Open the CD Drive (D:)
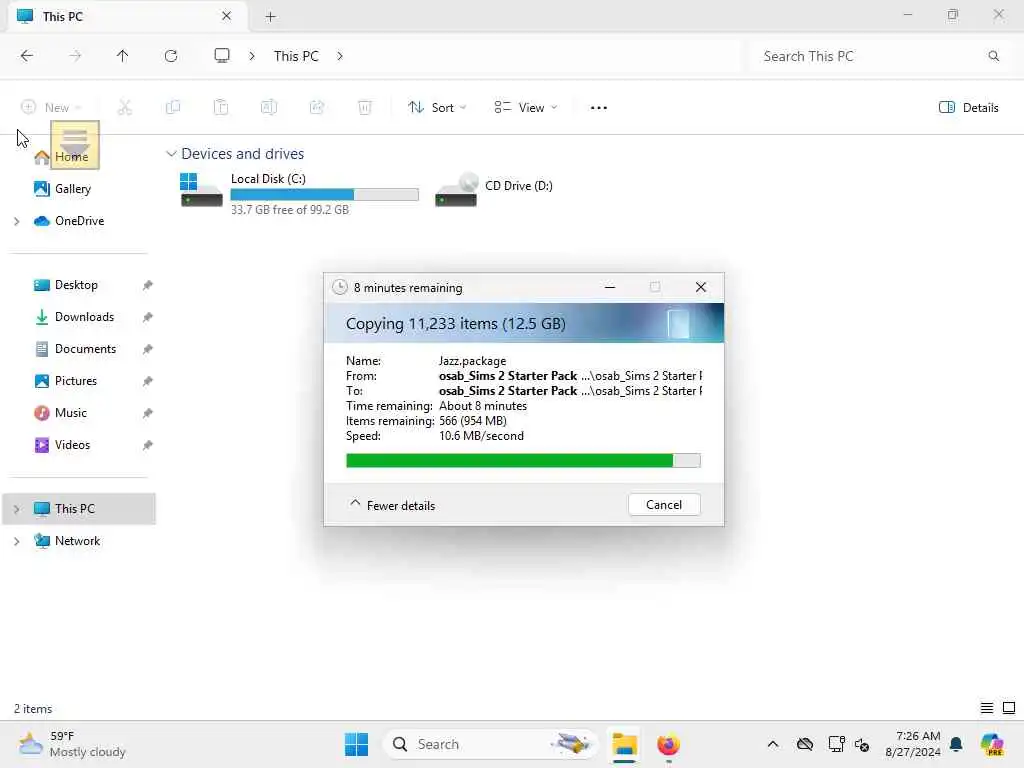Screen dimensions: 1024x768 [x=494, y=188]
